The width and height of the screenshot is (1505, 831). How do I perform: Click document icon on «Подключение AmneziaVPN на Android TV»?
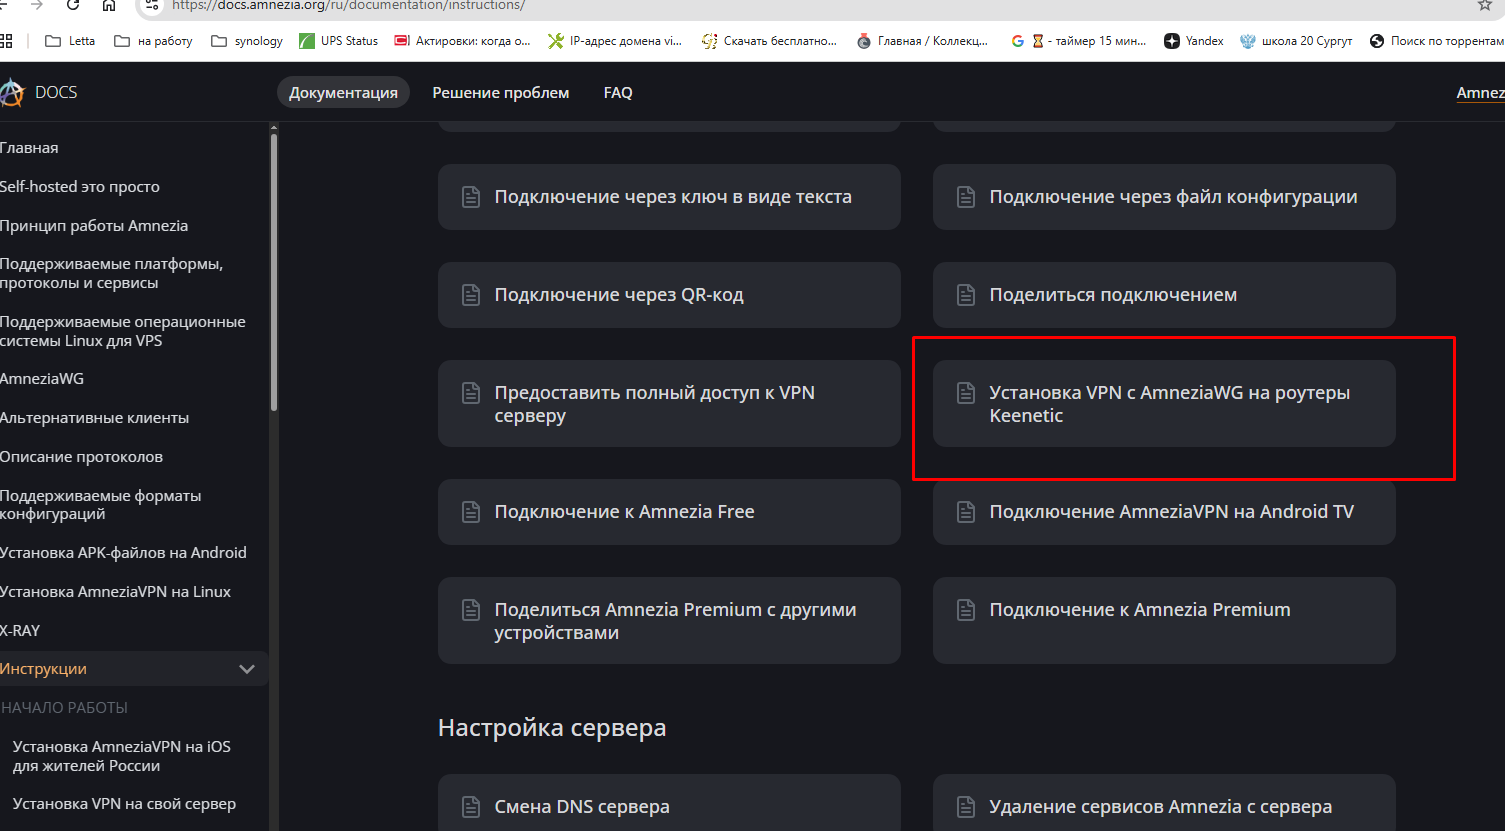[966, 512]
